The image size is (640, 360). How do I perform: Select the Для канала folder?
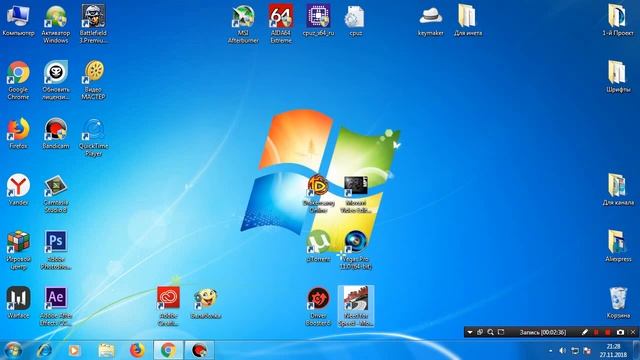[x=618, y=190]
